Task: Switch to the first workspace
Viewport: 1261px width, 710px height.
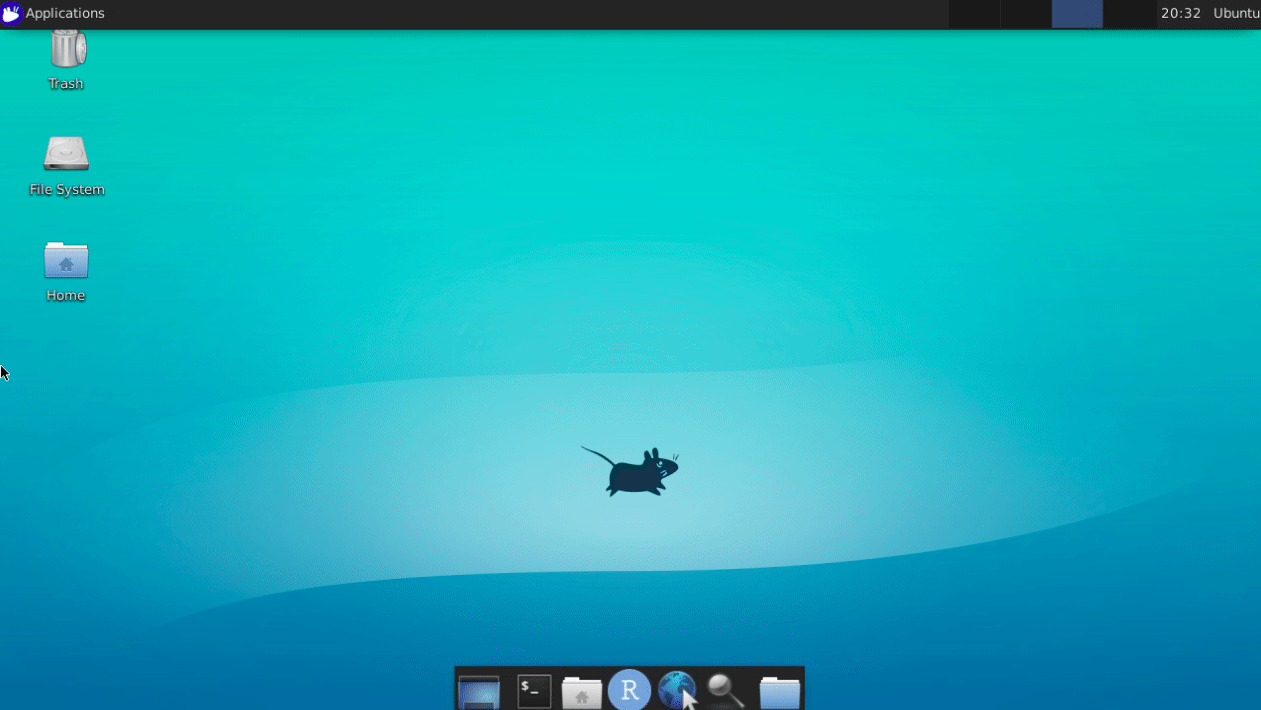Action: coord(974,14)
